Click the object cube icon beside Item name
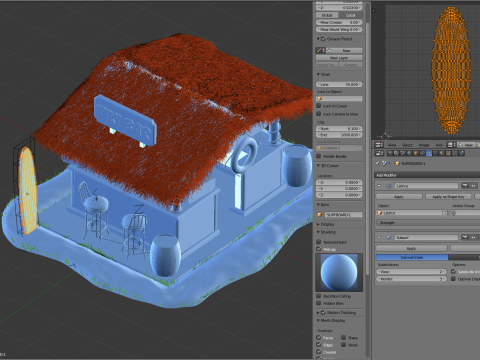This screenshot has width=480, height=360. pyautogui.click(x=320, y=215)
